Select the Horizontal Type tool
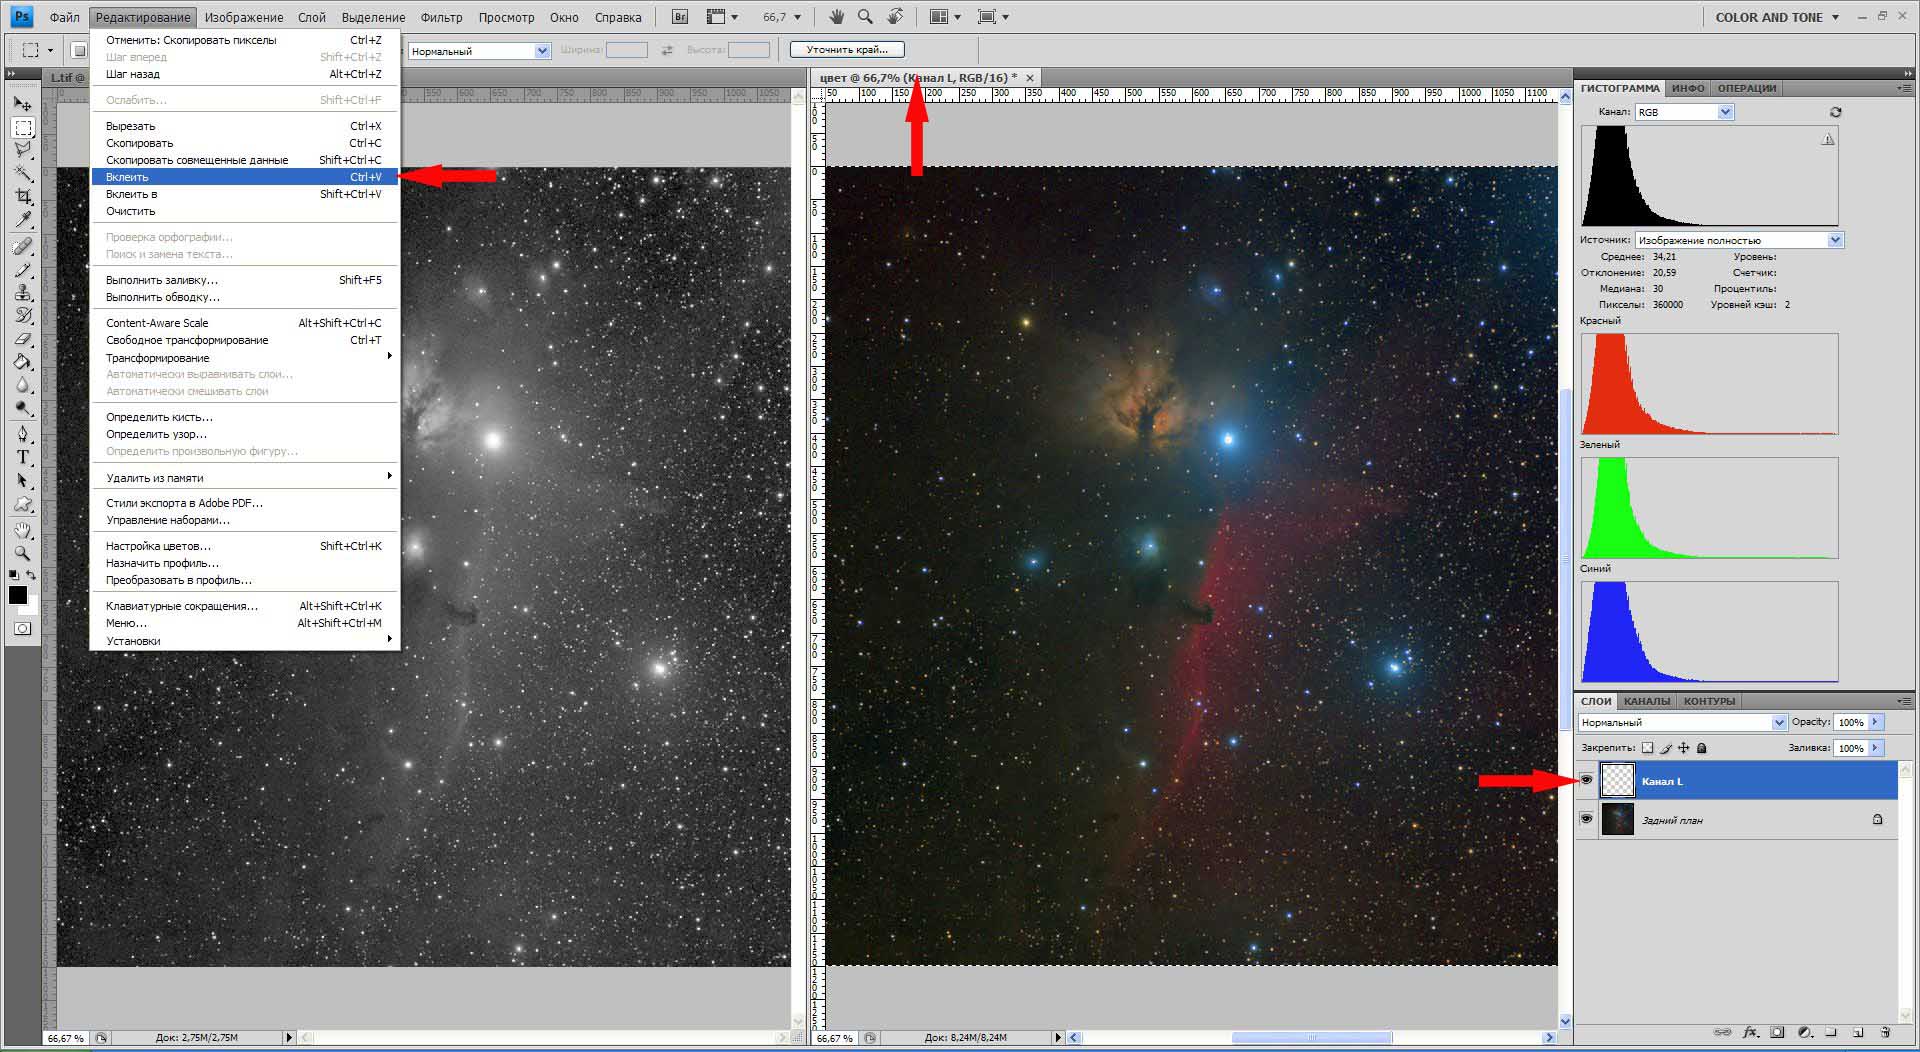Image resolution: width=1920 pixels, height=1052 pixels. (22, 457)
